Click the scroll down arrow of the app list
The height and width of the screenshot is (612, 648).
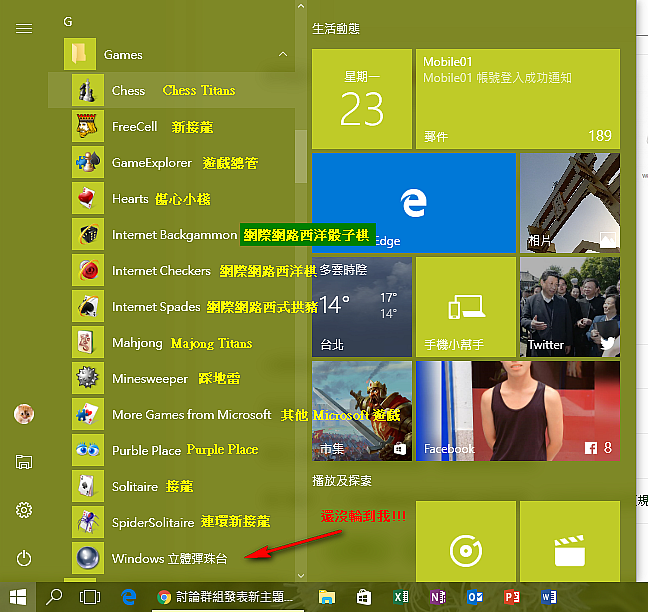click(301, 576)
